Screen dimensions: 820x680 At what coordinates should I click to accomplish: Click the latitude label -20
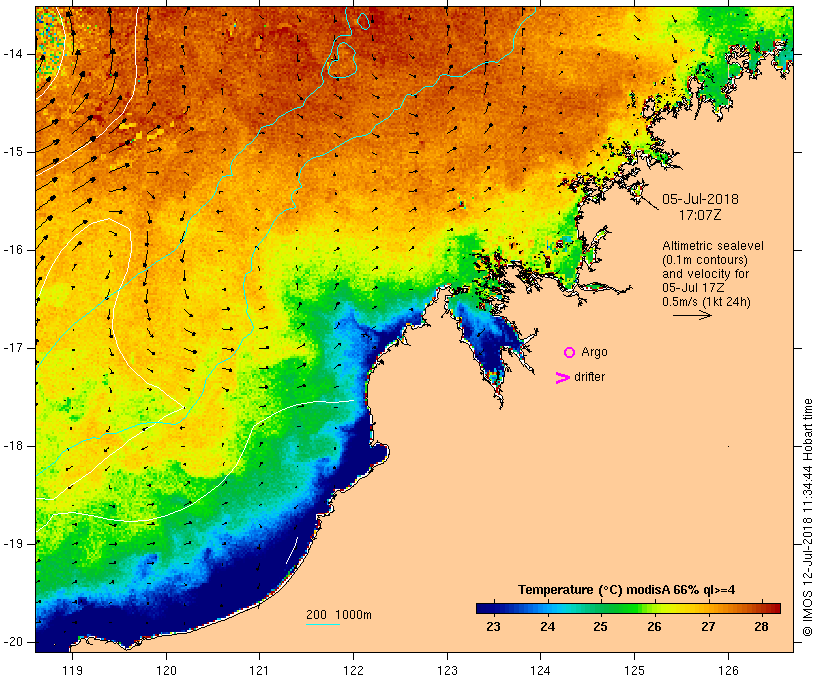click(13, 642)
